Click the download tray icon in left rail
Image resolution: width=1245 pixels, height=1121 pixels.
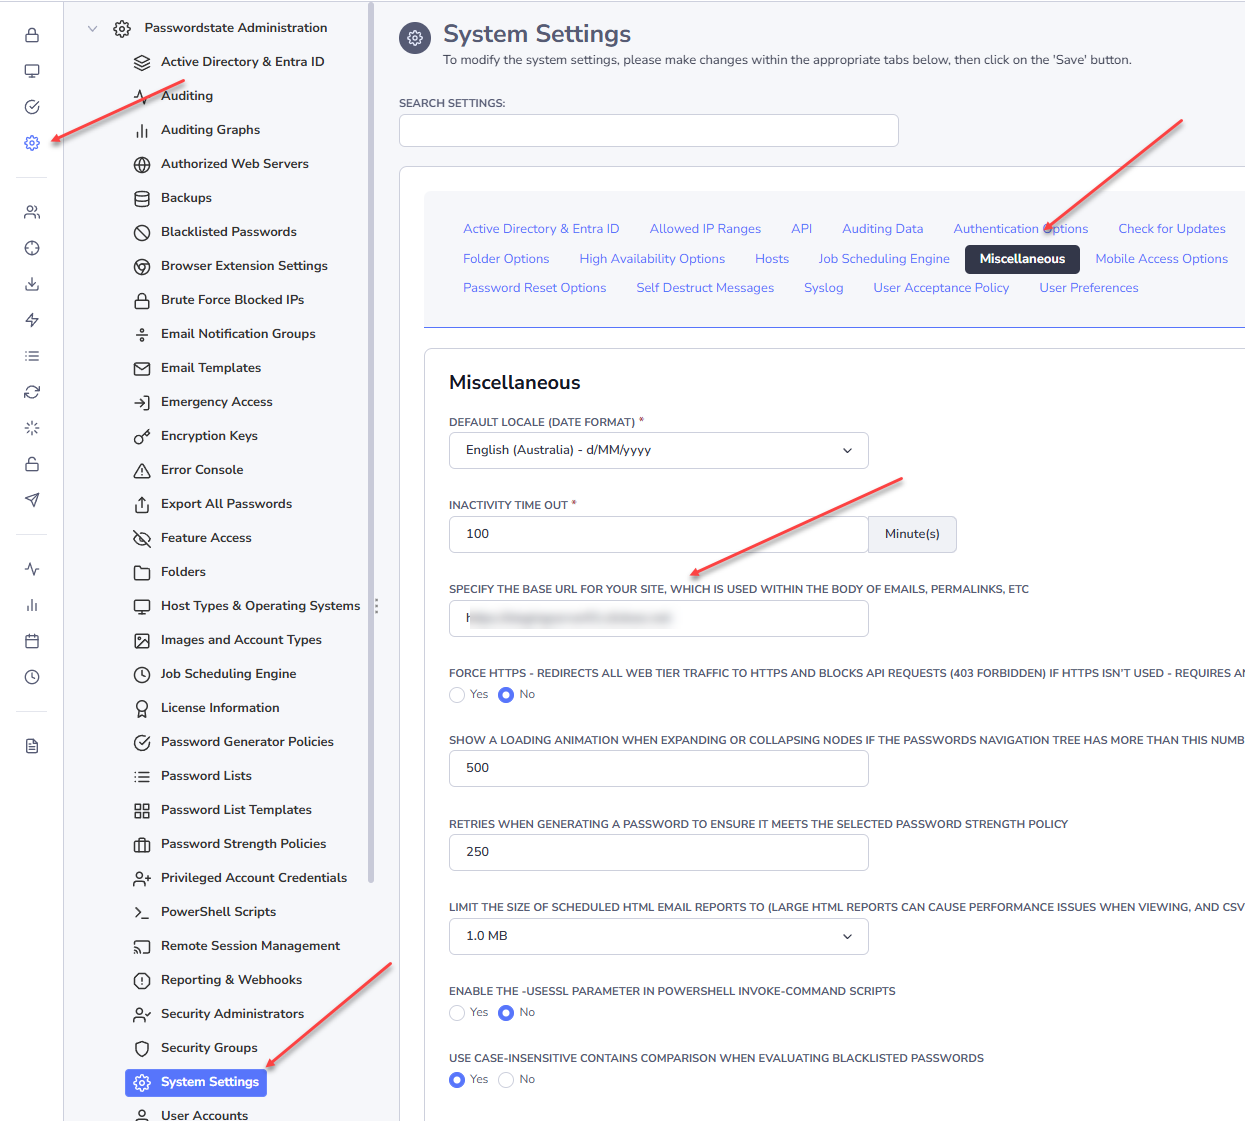[32, 284]
